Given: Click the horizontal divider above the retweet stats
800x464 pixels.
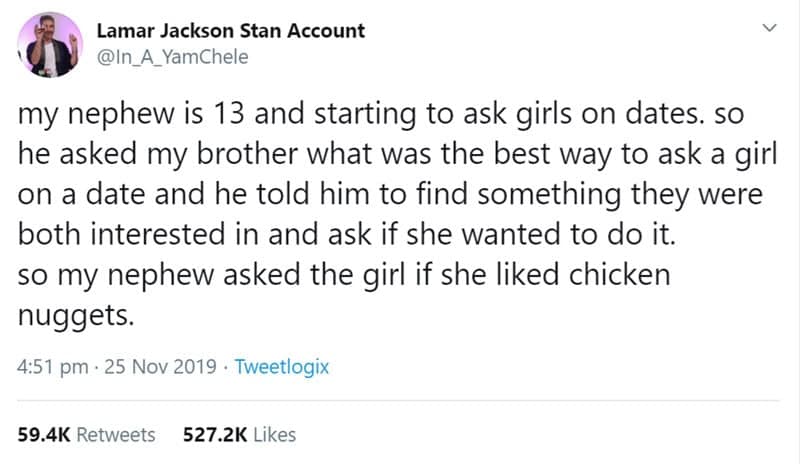Looking at the screenshot, I should (x=400, y=402).
